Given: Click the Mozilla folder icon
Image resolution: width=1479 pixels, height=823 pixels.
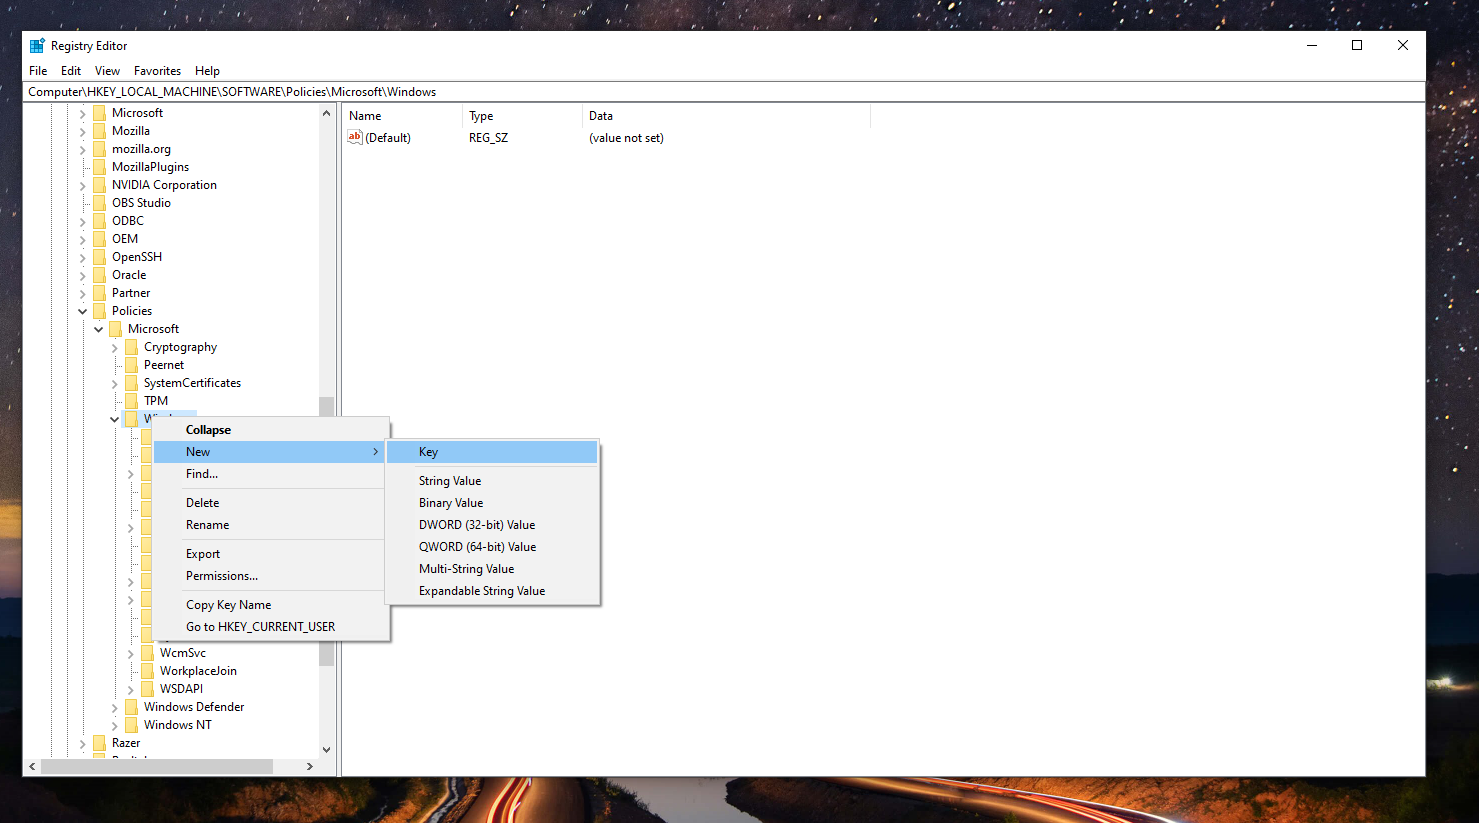Looking at the screenshot, I should coord(99,131).
